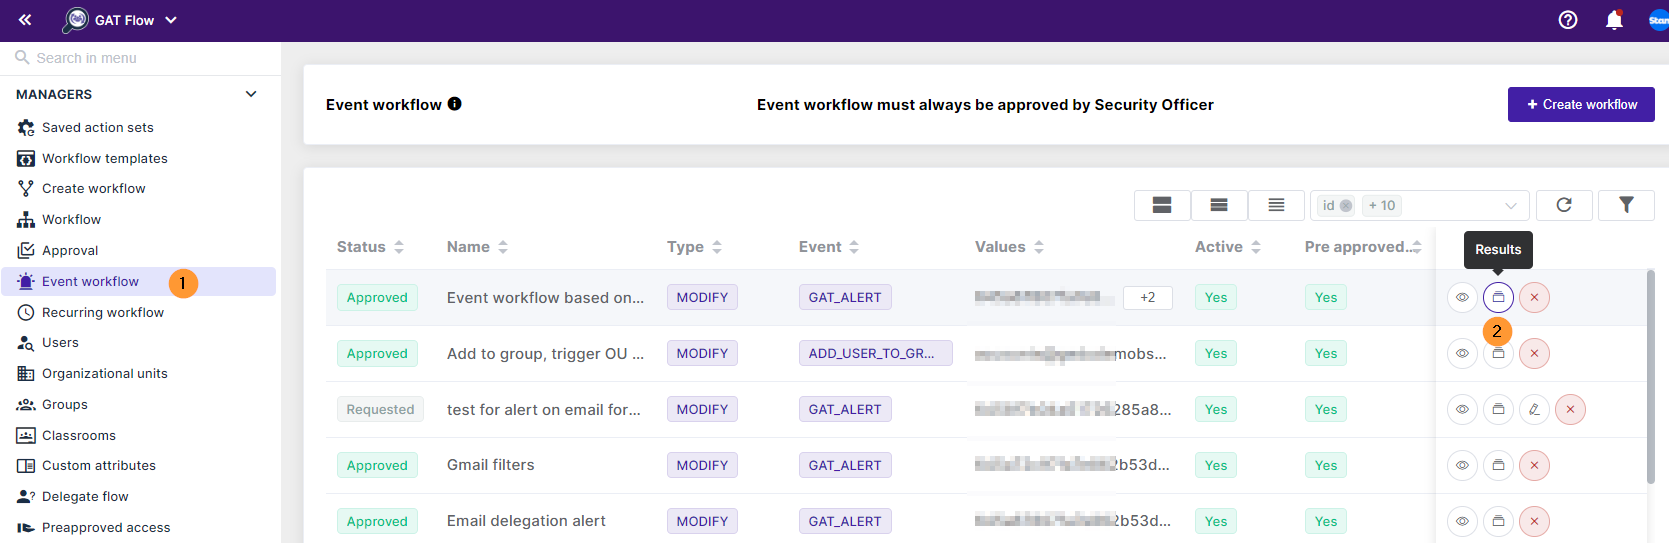Viewport: 1669px width, 543px height.
Task: View the Event workflow based on row
Action: 1462,297
